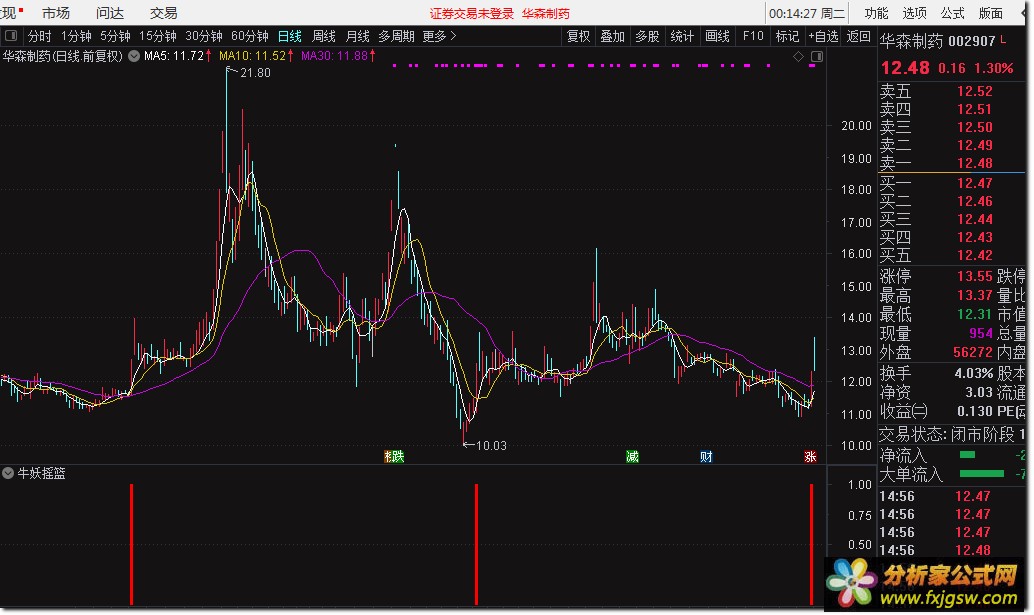This screenshot has width=1034, height=615.
Task: Click the 返回 back button
Action: click(x=859, y=36)
